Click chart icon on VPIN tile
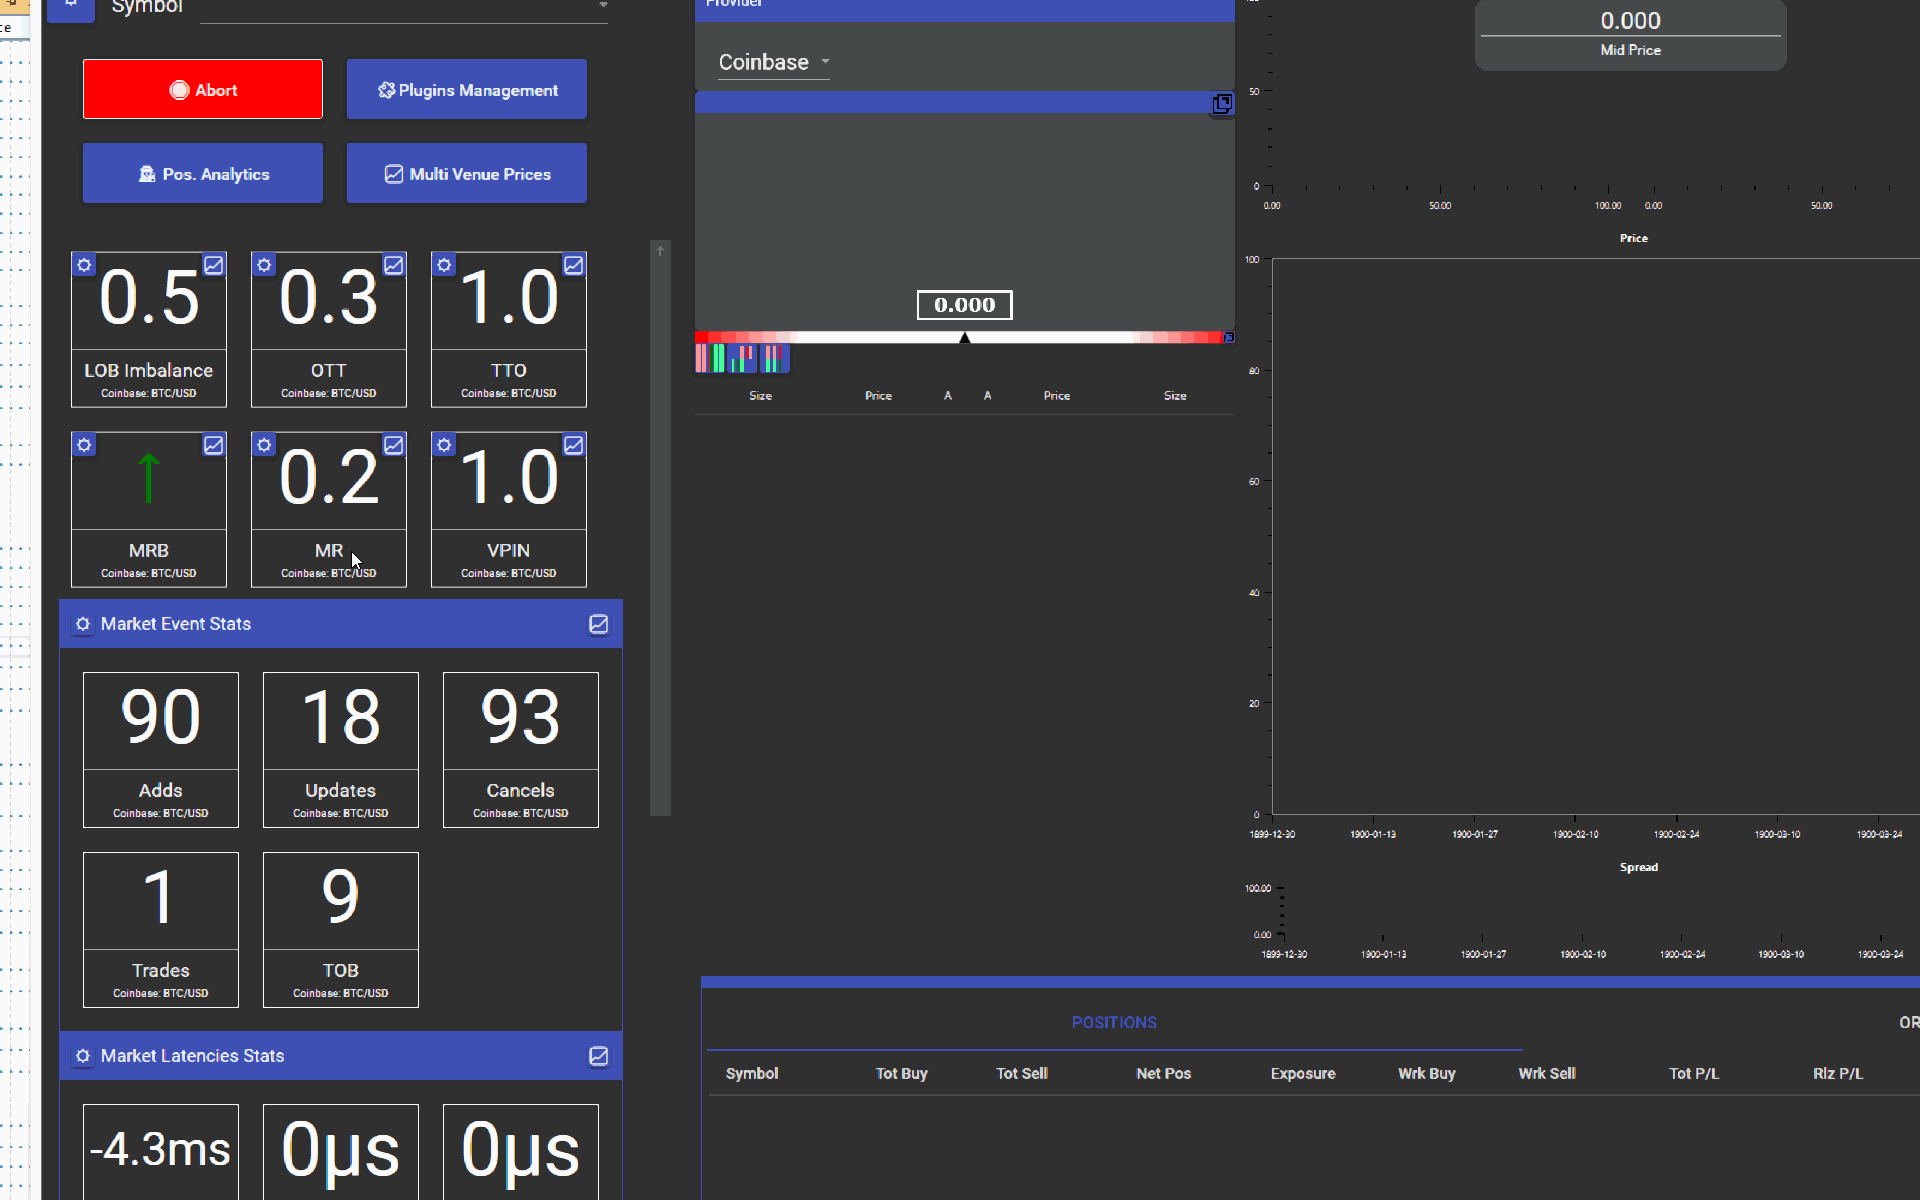Screen dimensions: 1920x1200 pos(574,445)
